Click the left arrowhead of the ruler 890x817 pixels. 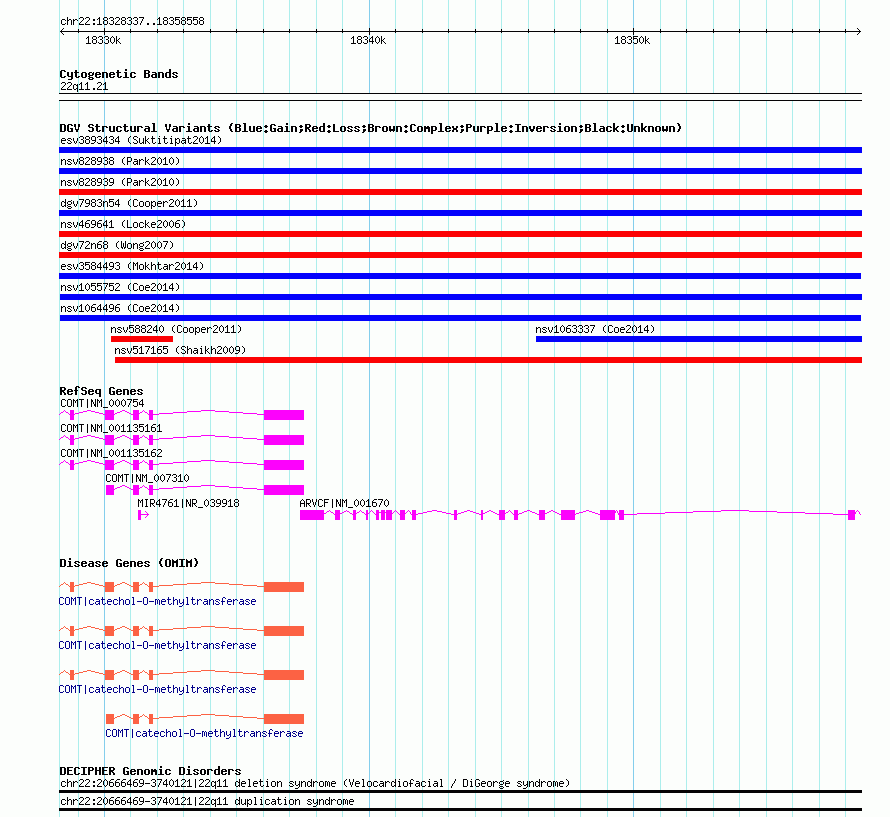pos(62,32)
